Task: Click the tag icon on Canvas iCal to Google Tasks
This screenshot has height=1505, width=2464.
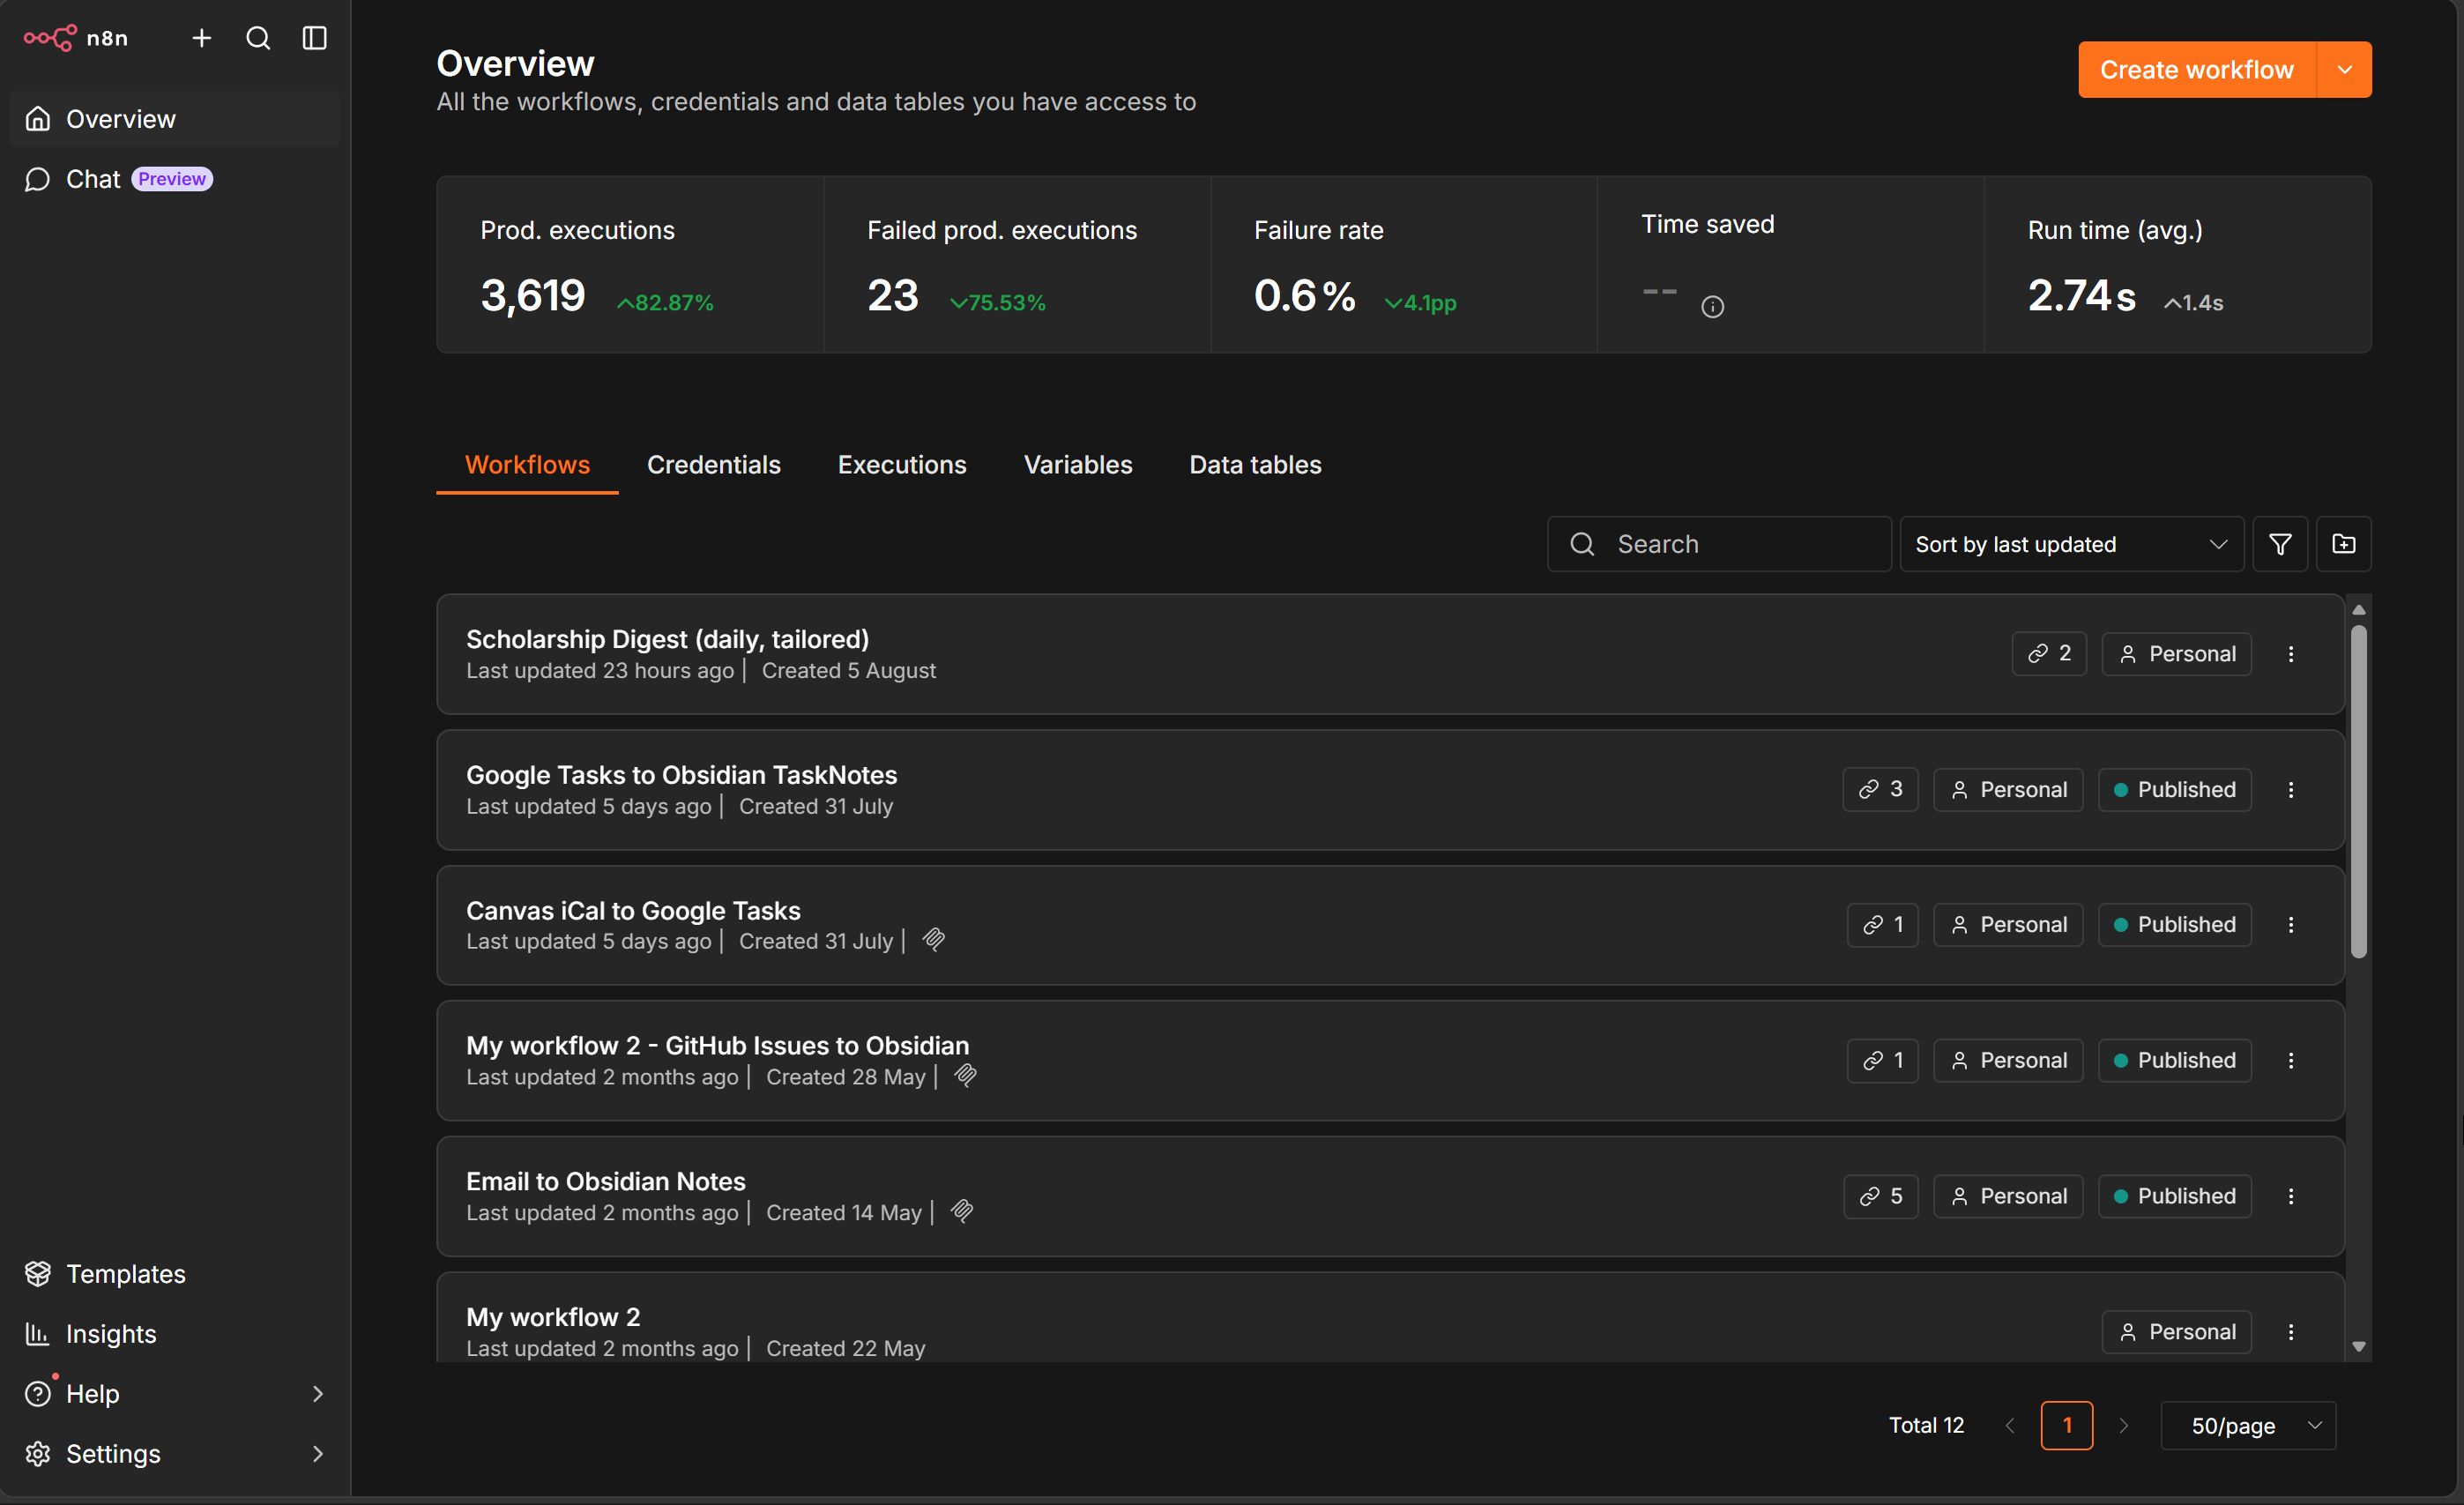Action: [x=934, y=940]
